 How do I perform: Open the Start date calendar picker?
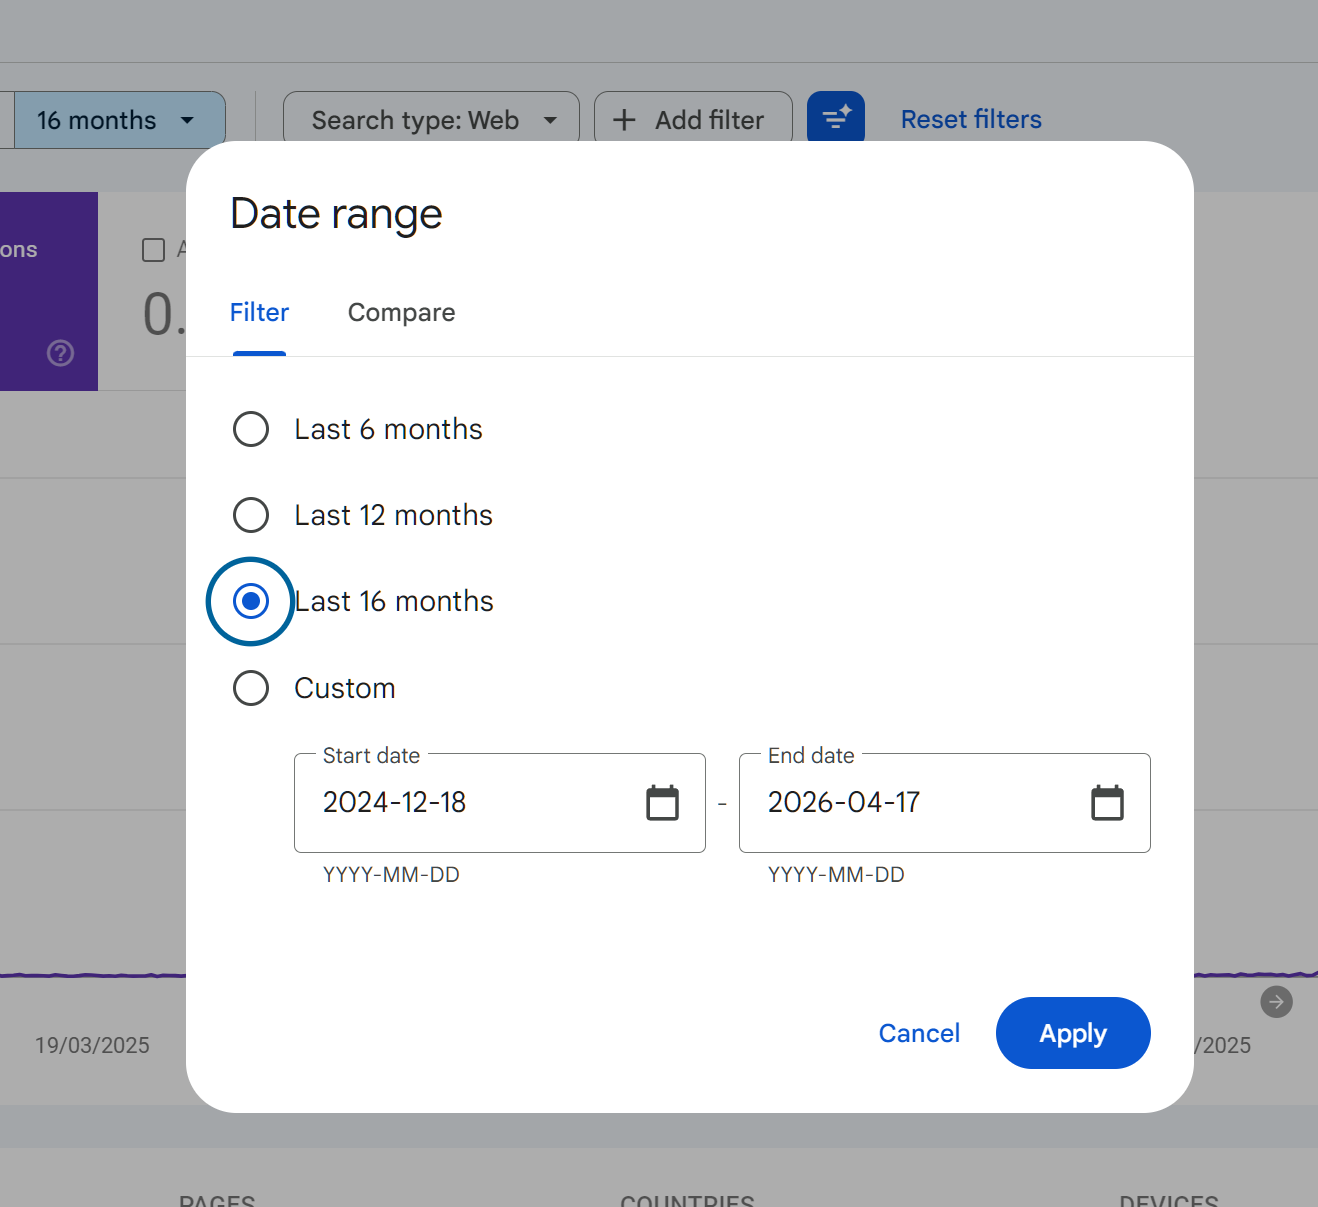tap(662, 803)
